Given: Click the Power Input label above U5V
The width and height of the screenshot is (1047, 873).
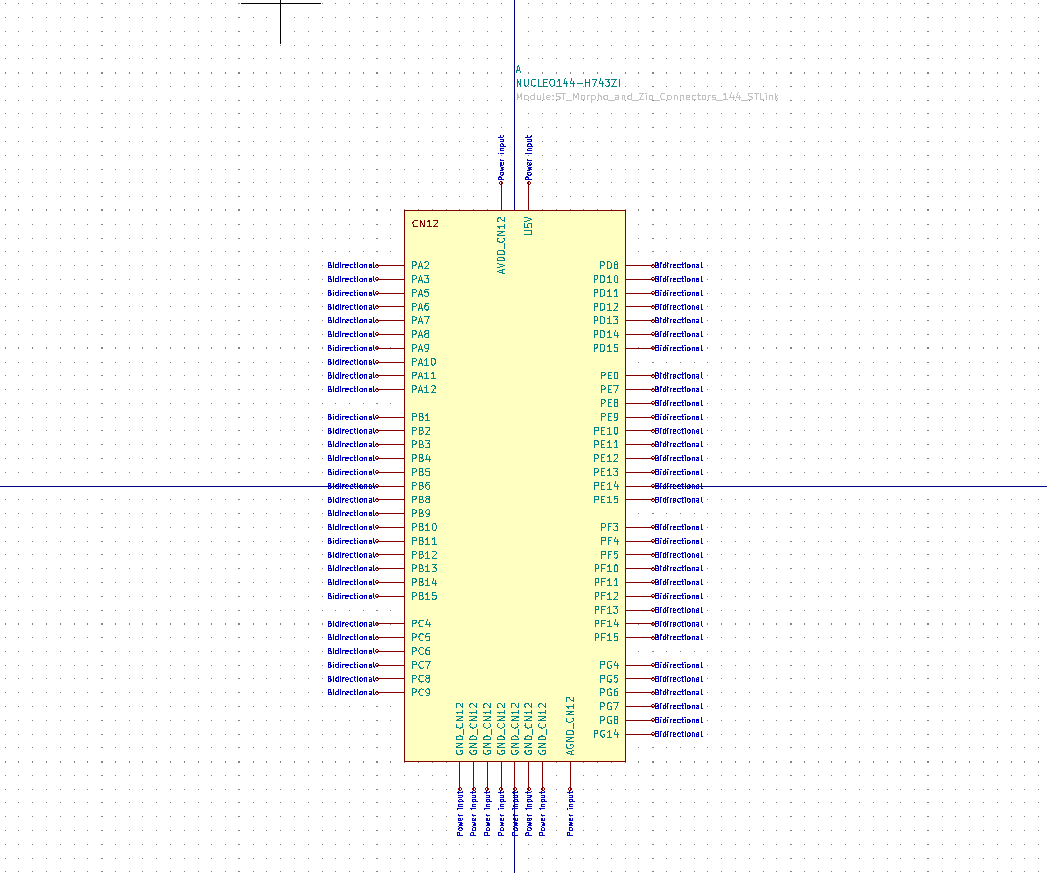Looking at the screenshot, I should (527, 155).
